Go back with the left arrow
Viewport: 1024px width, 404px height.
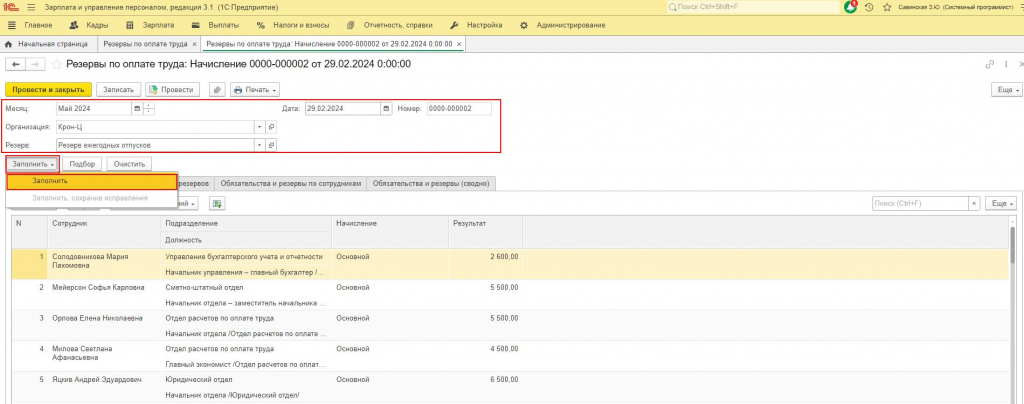click(15, 65)
